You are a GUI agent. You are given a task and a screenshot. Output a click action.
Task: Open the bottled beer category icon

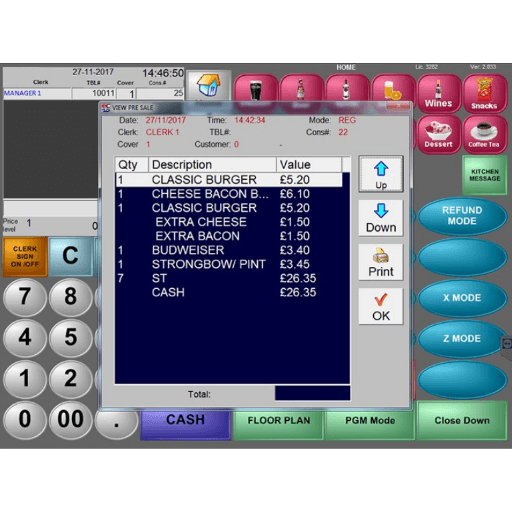(x=301, y=89)
